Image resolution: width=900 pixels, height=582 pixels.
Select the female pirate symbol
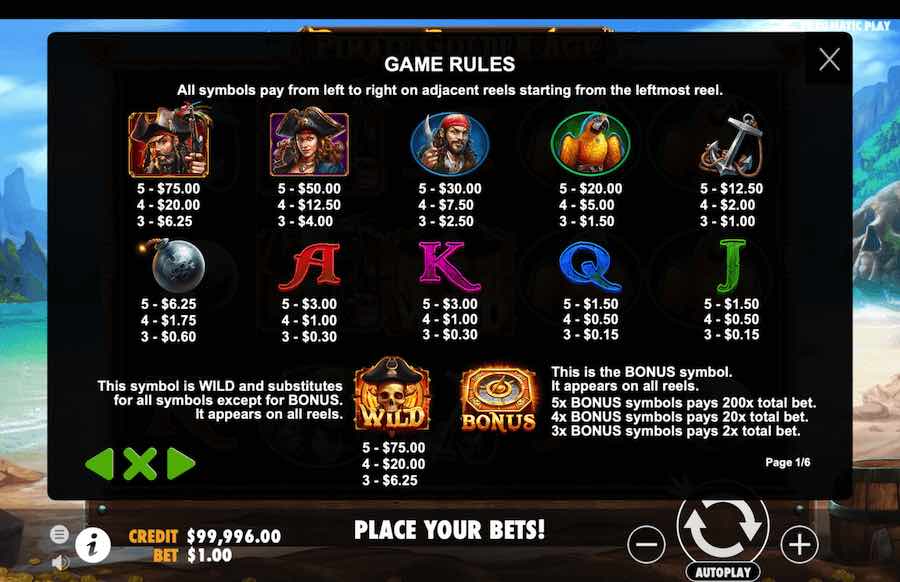(309, 142)
